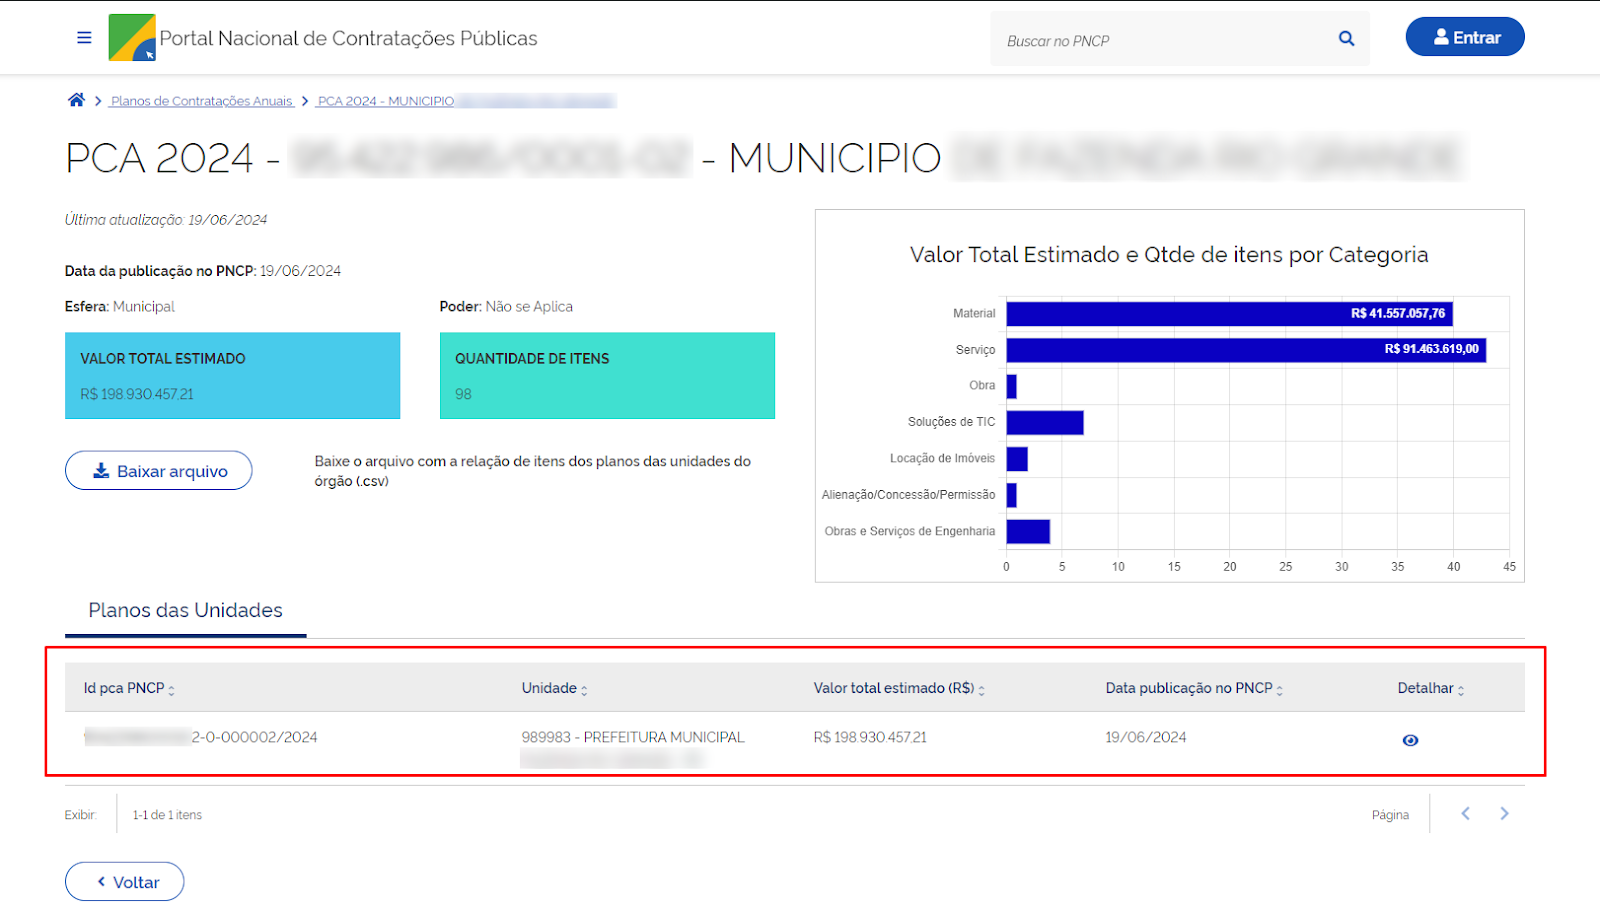The height and width of the screenshot is (910, 1600).
Task: Click the Material bar in chart
Action: (1229, 313)
